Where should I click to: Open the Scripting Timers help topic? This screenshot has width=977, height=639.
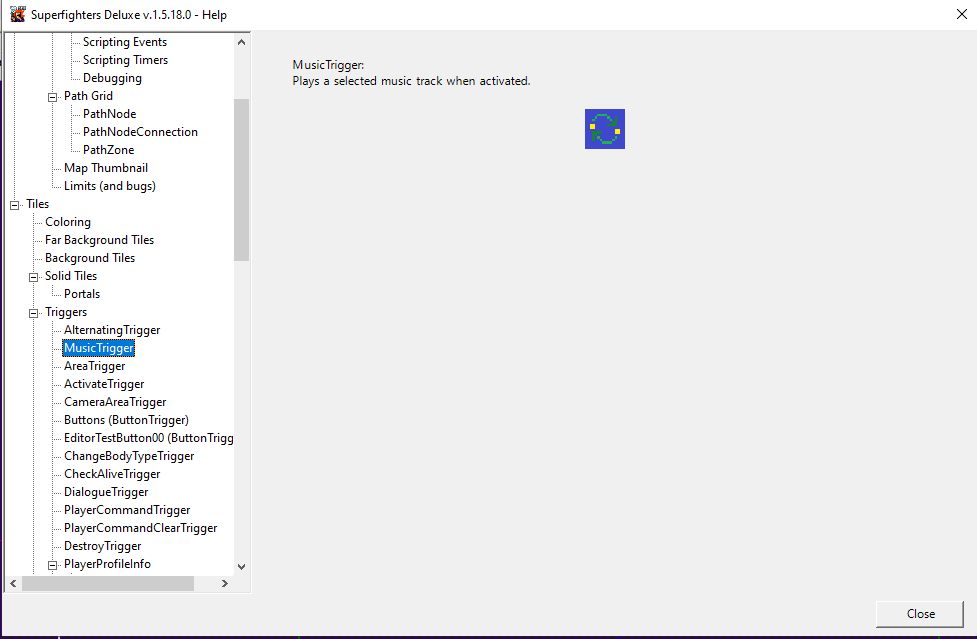tap(125, 60)
